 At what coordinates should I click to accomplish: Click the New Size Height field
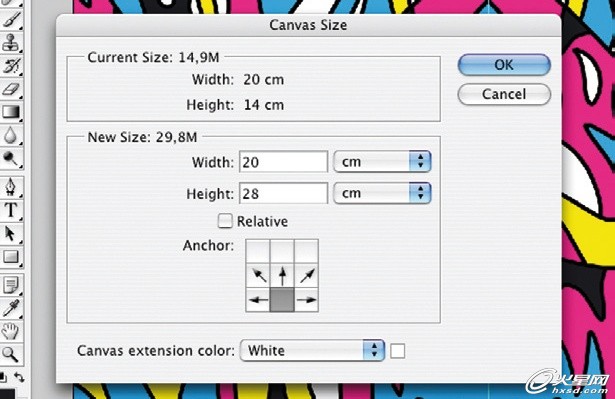[x=283, y=193]
